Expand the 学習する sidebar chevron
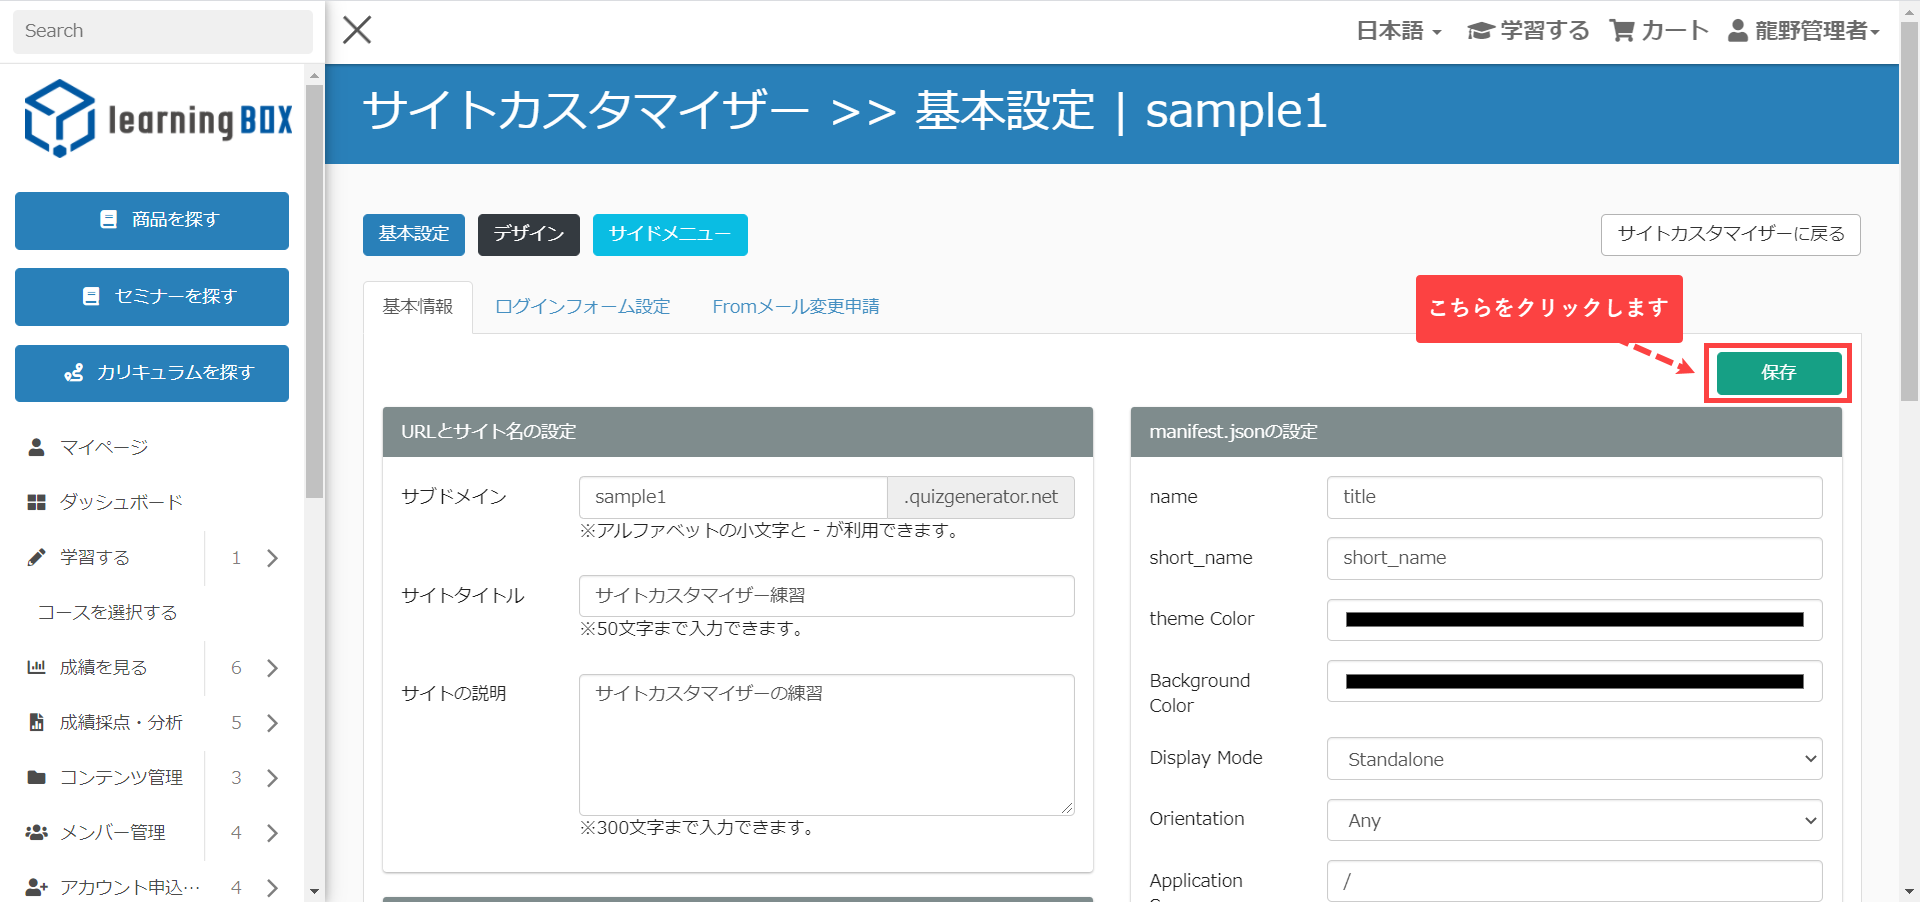 [x=272, y=558]
